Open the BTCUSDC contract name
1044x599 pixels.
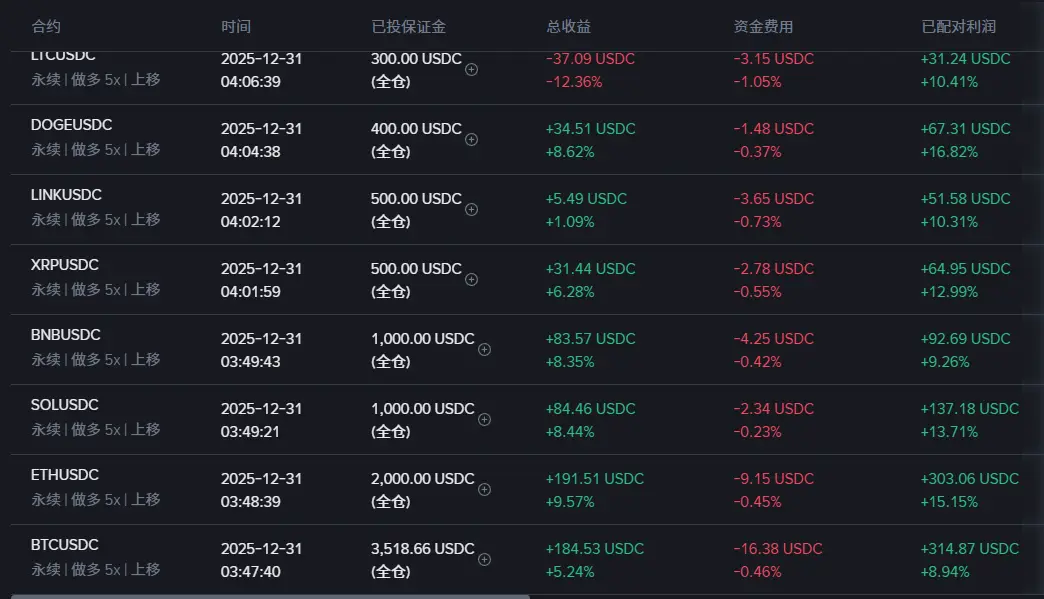[x=65, y=545]
